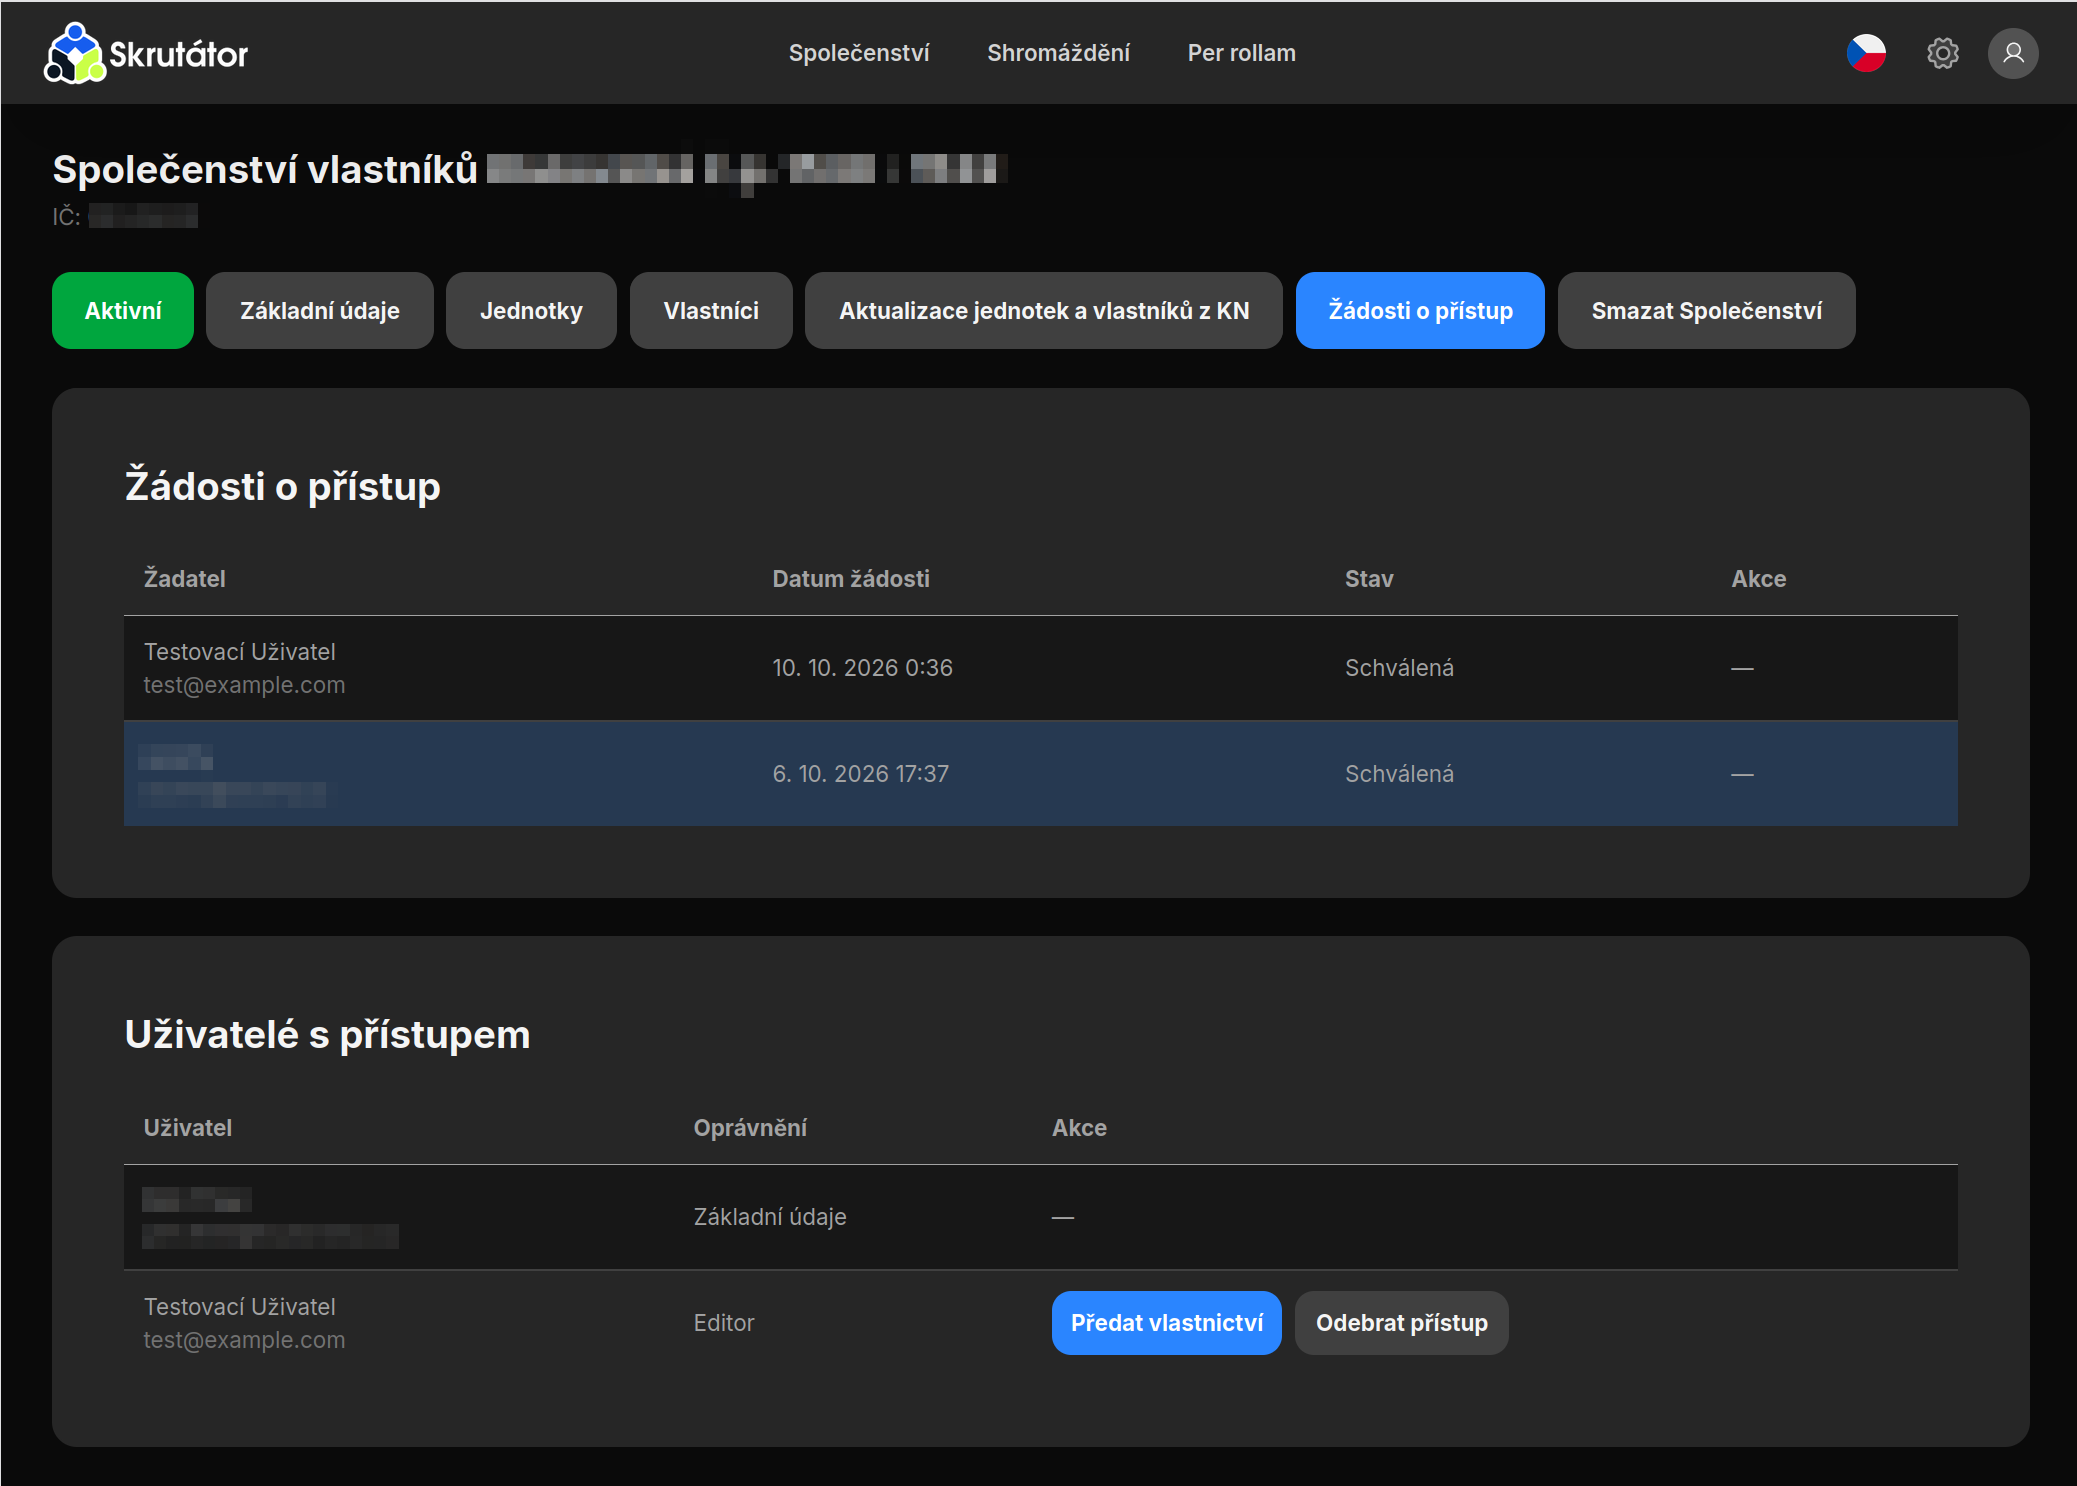Open Aktualizace jednotek a vlastníků z KN tab

tap(1044, 311)
